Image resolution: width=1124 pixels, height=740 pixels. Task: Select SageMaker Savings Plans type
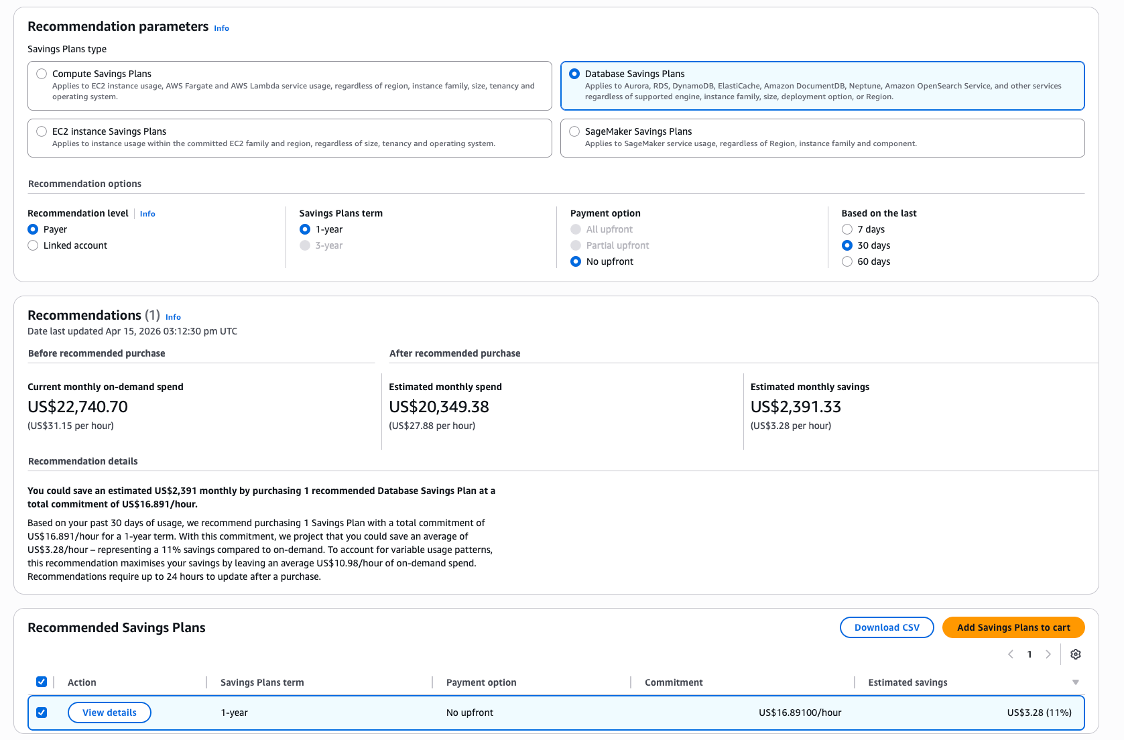(574, 132)
